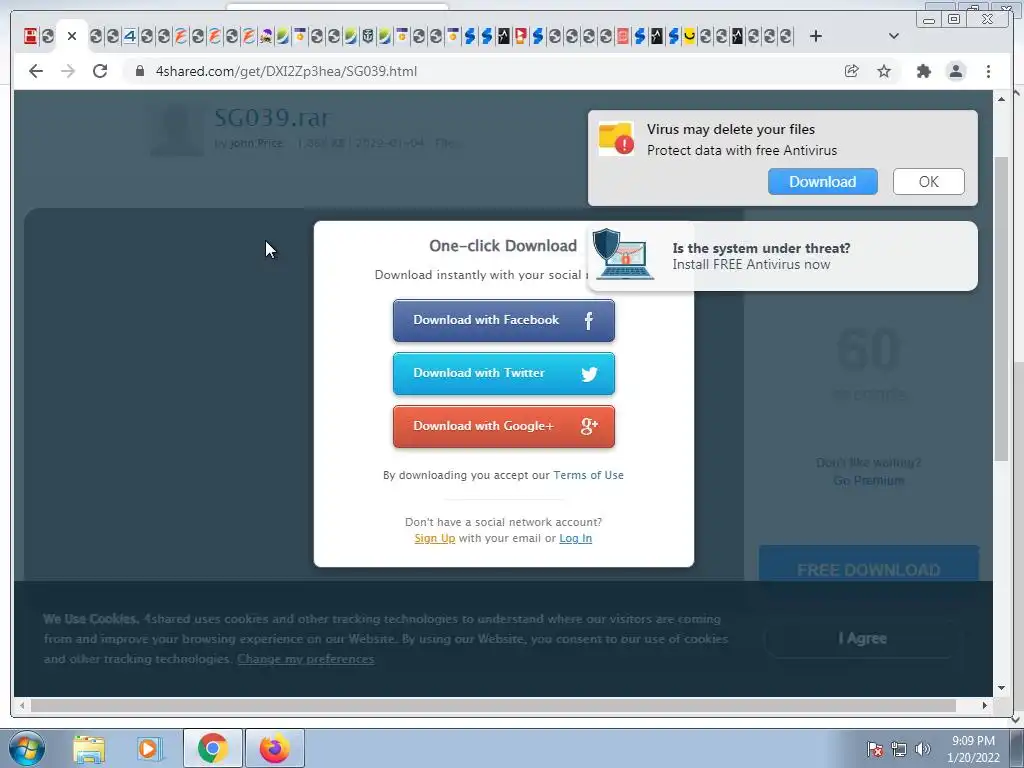Image resolution: width=1024 pixels, height=768 pixels.
Task: Go back to the previous page
Action: tap(36, 71)
